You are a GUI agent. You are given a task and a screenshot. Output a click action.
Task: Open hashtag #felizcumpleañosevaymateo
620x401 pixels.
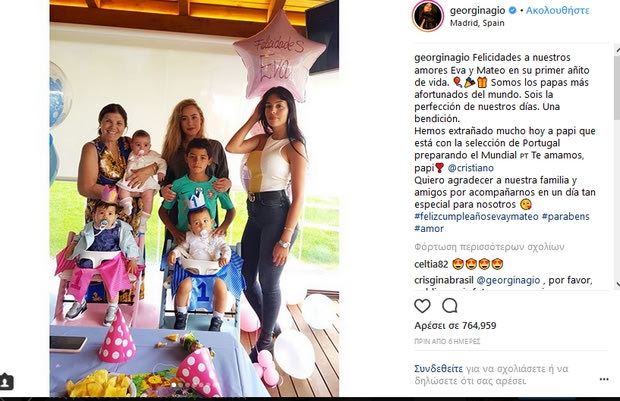(x=476, y=217)
